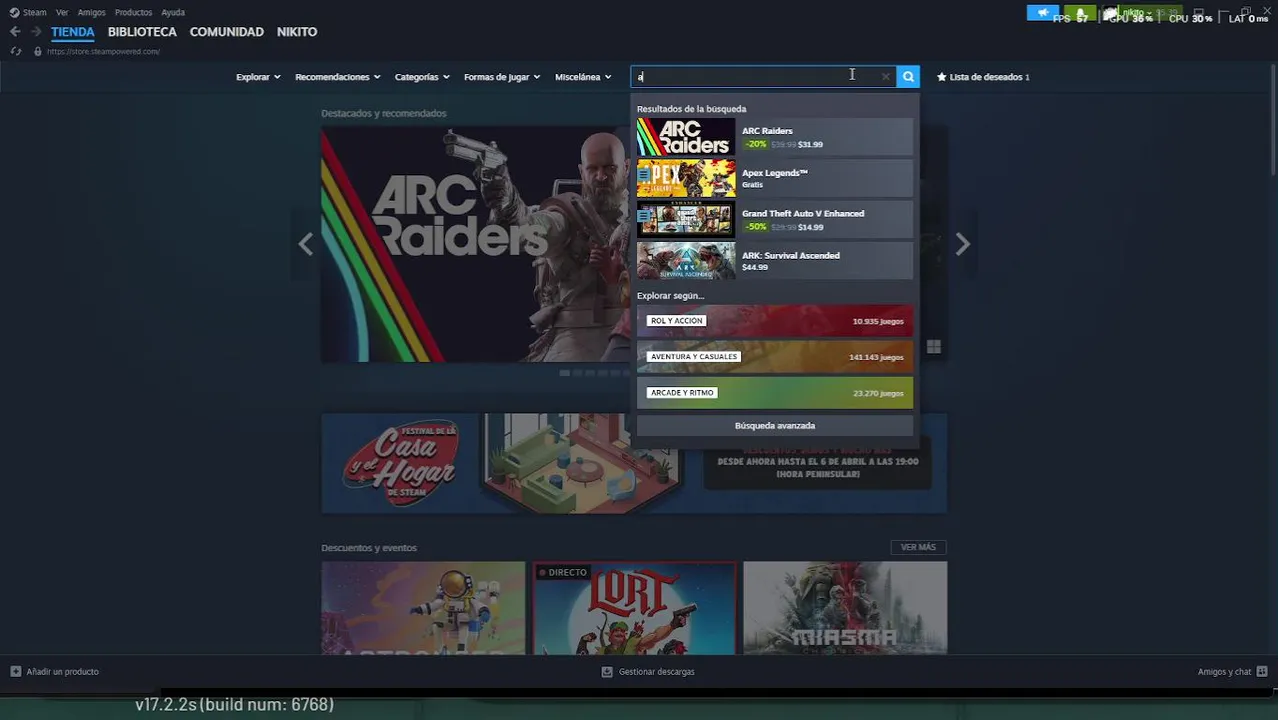Select Grand Theft Auto V Enhanced result
Screen dimensions: 1278x720
click(775, 219)
